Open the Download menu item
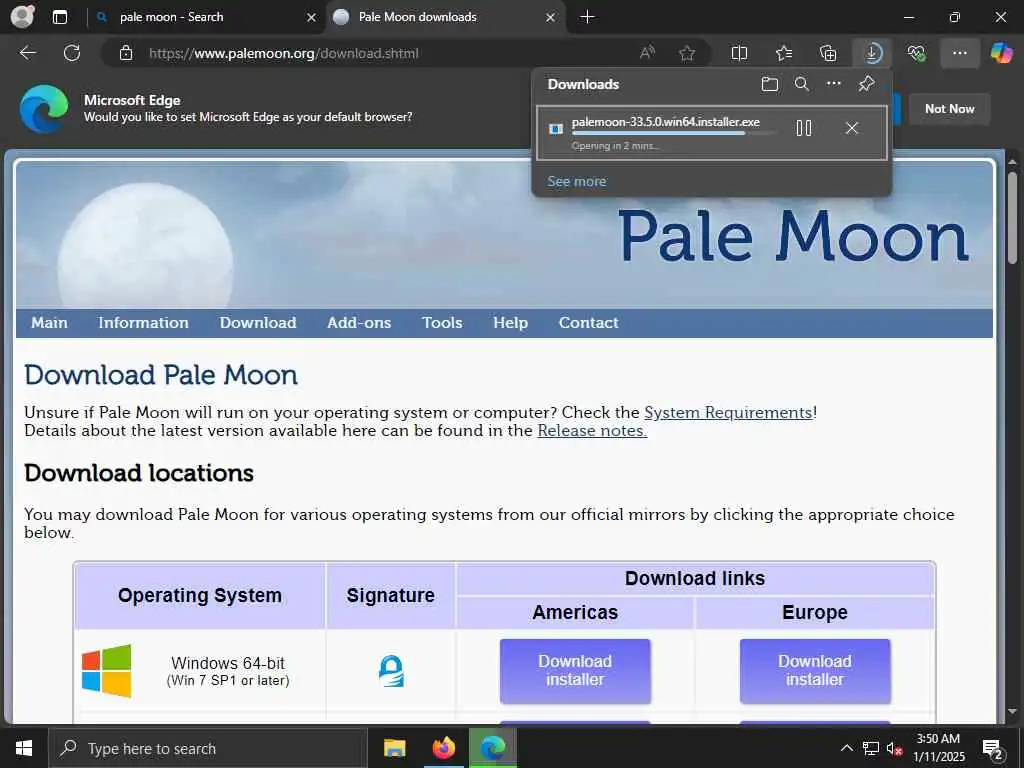This screenshot has height=768, width=1024. tap(258, 323)
